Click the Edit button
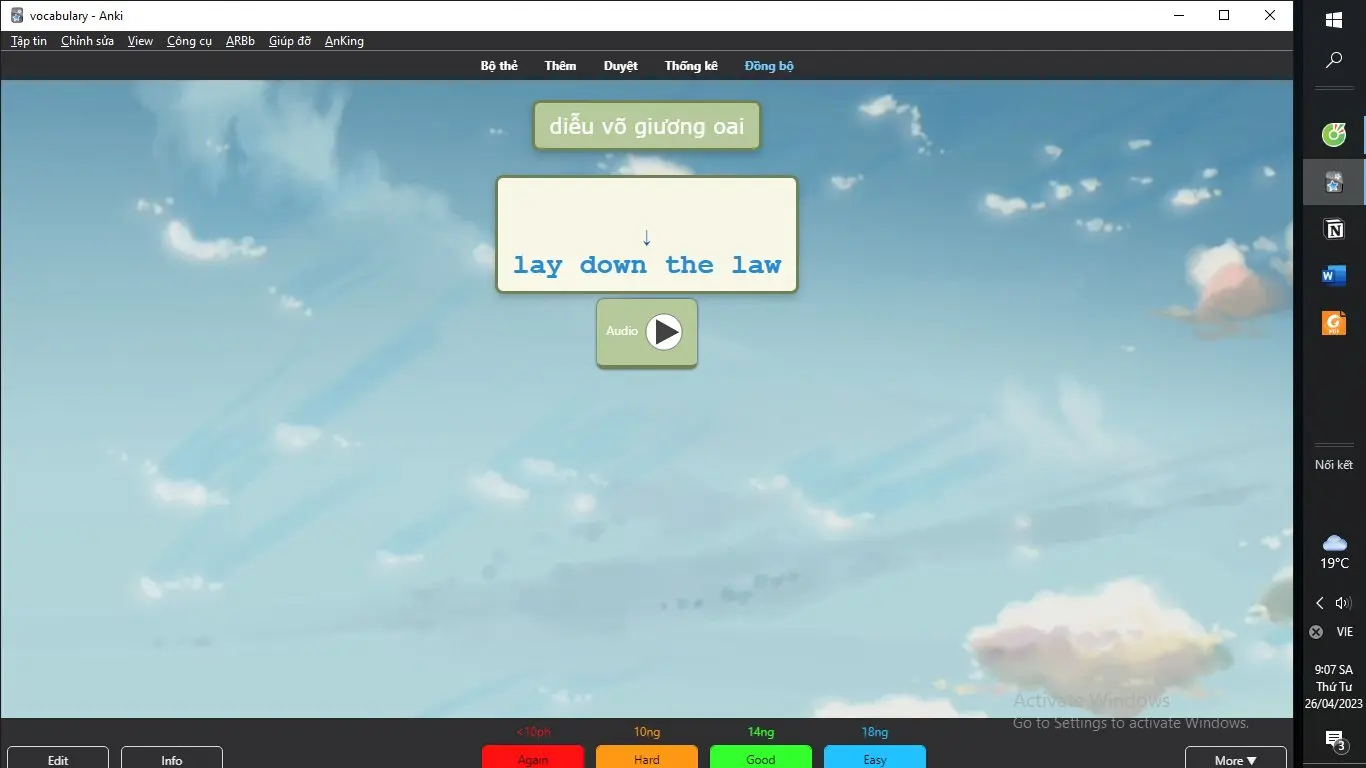 point(58,759)
